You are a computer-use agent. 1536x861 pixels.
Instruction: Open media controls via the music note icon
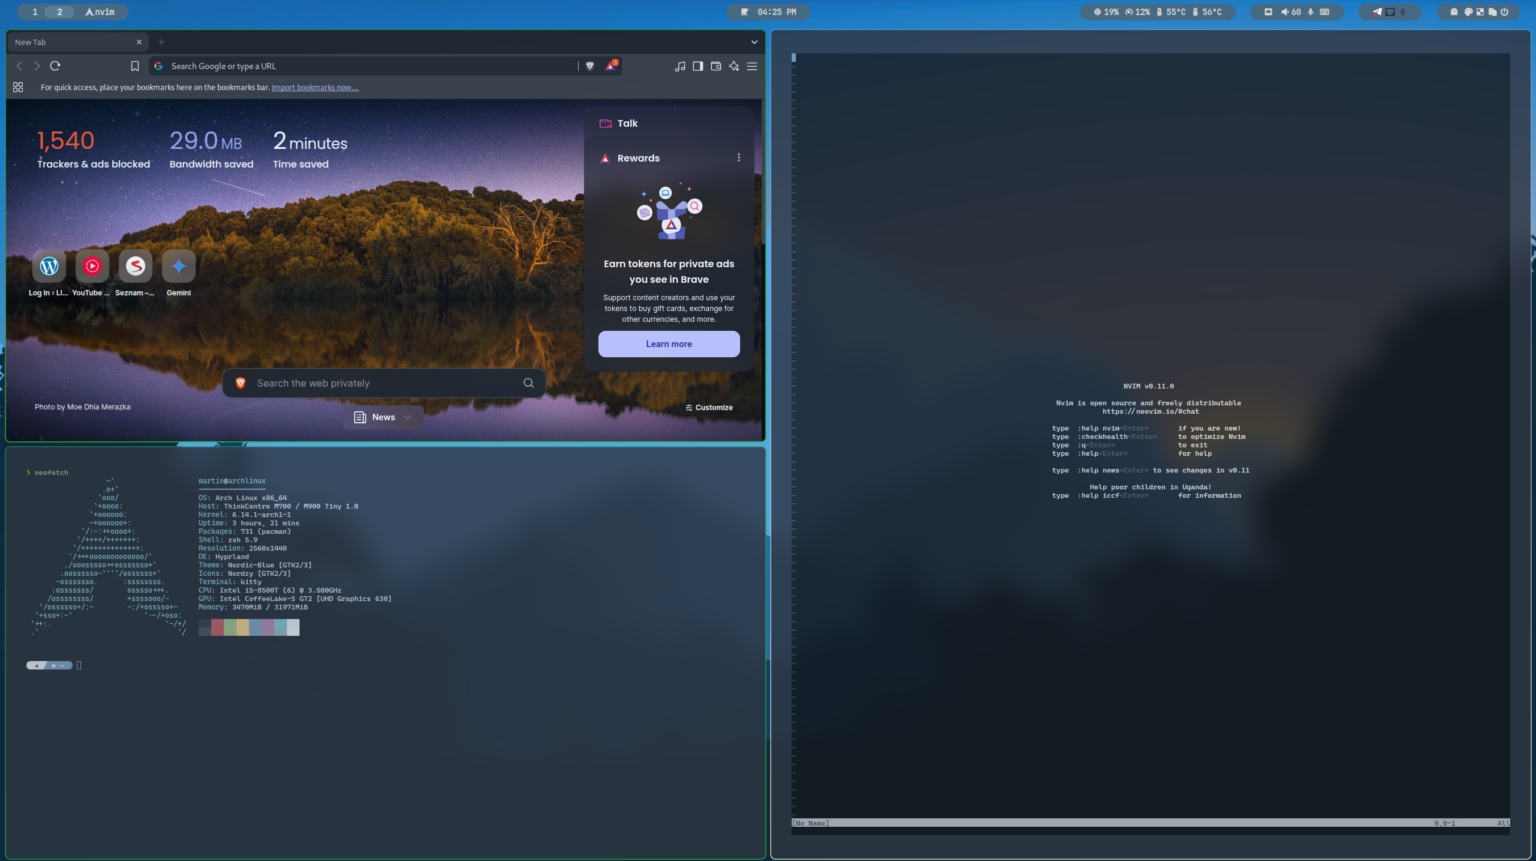680,65
